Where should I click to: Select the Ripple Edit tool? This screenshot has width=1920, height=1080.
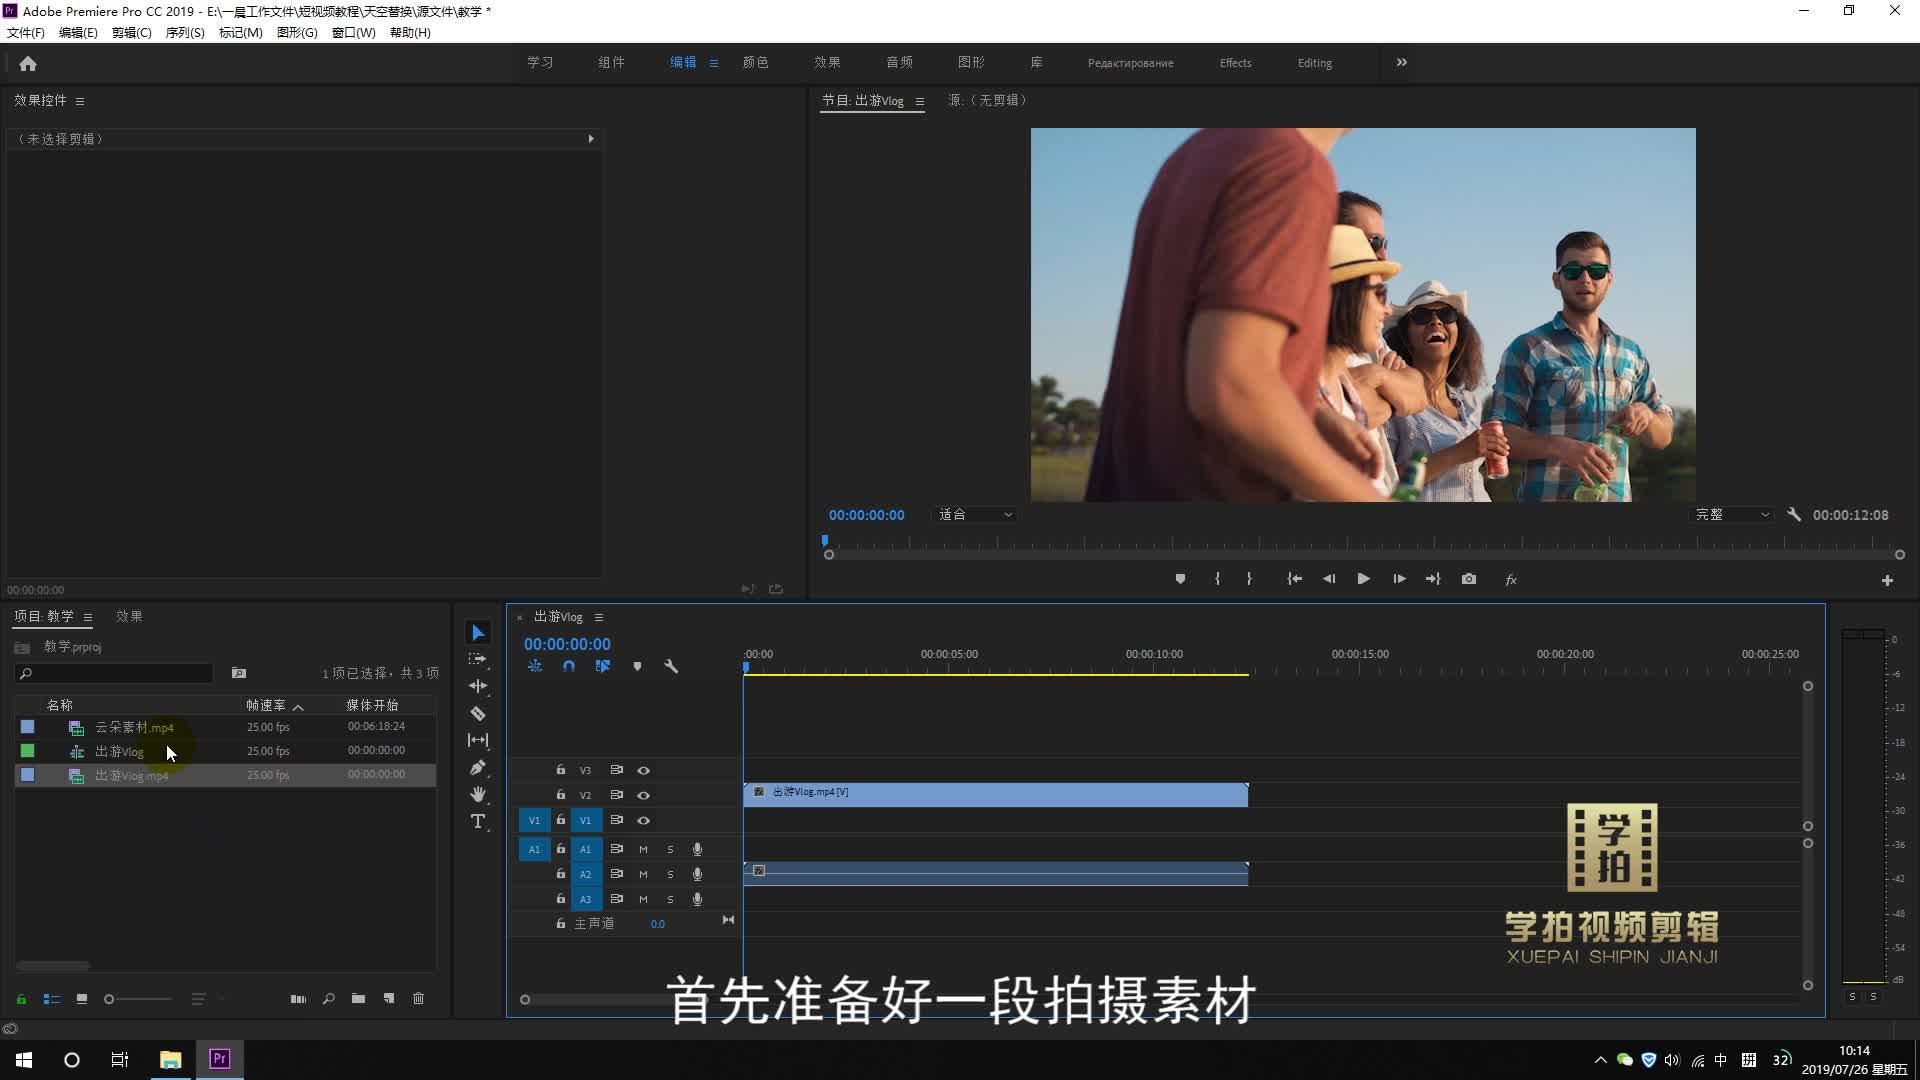click(478, 686)
